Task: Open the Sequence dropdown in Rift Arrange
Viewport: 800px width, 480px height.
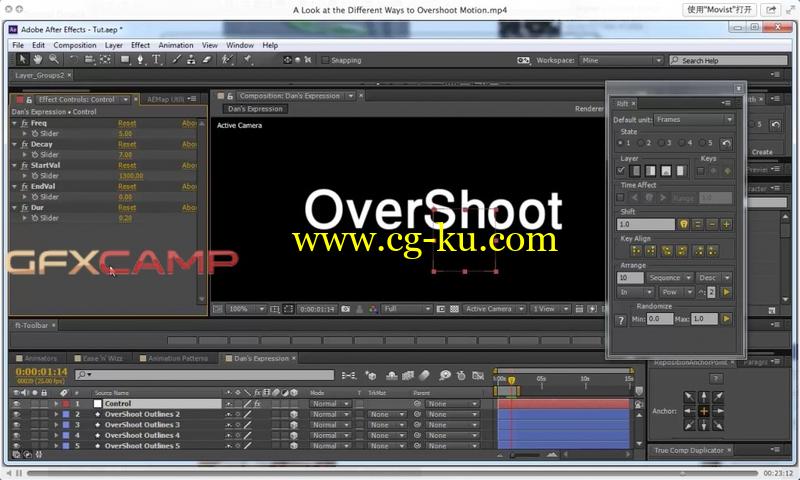Action: [x=669, y=278]
